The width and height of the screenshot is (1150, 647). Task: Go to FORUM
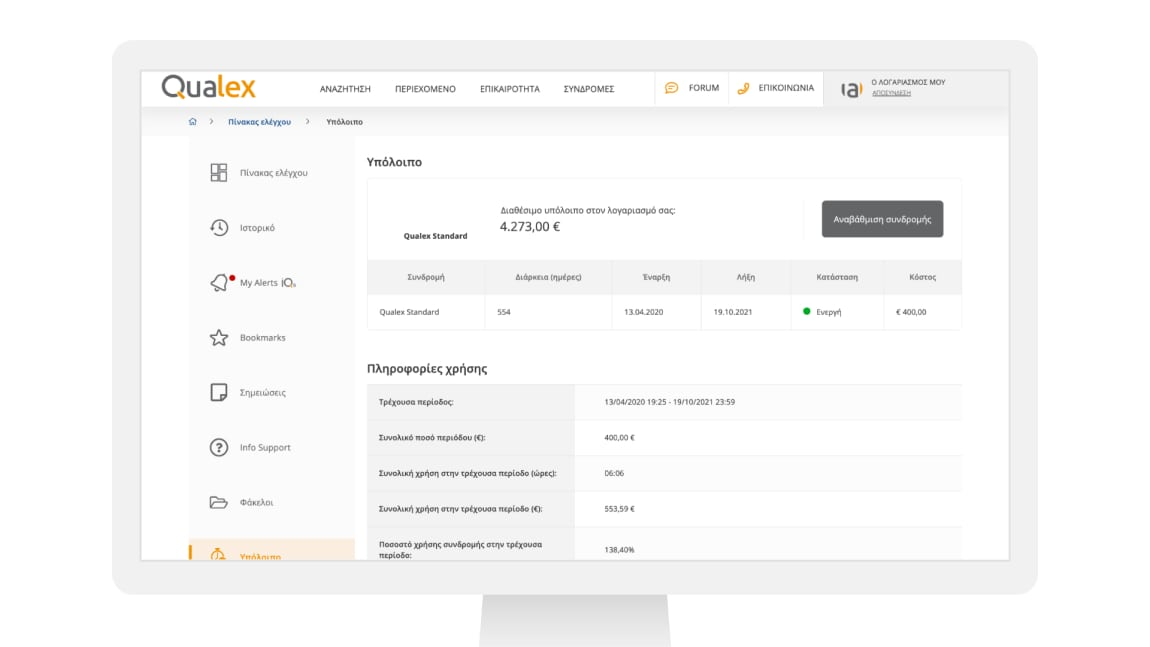[x=703, y=88]
